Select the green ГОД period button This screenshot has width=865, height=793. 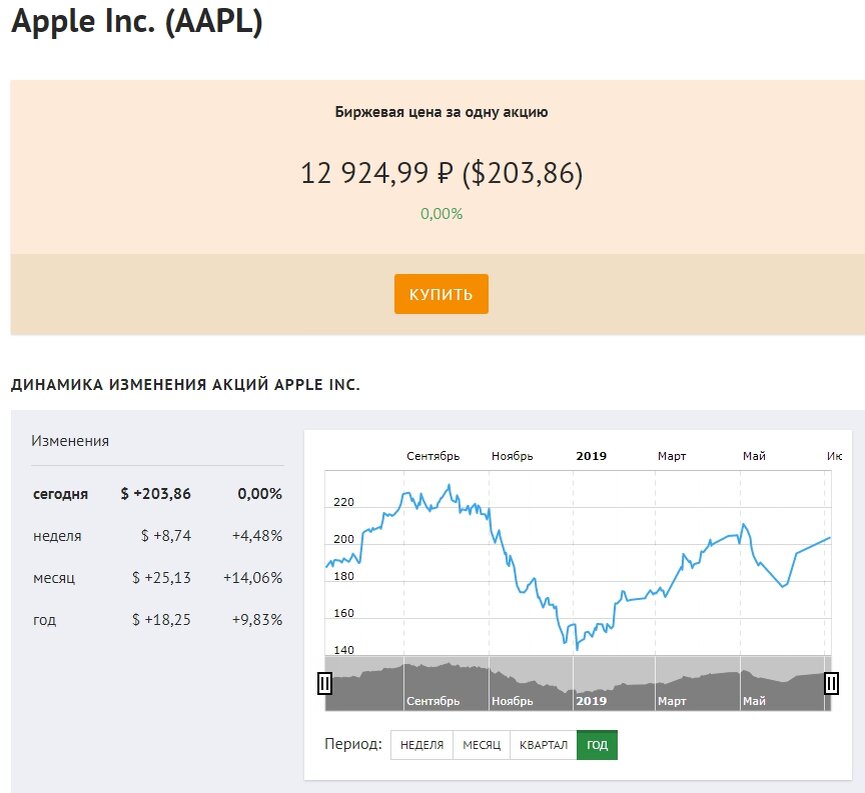(x=597, y=745)
